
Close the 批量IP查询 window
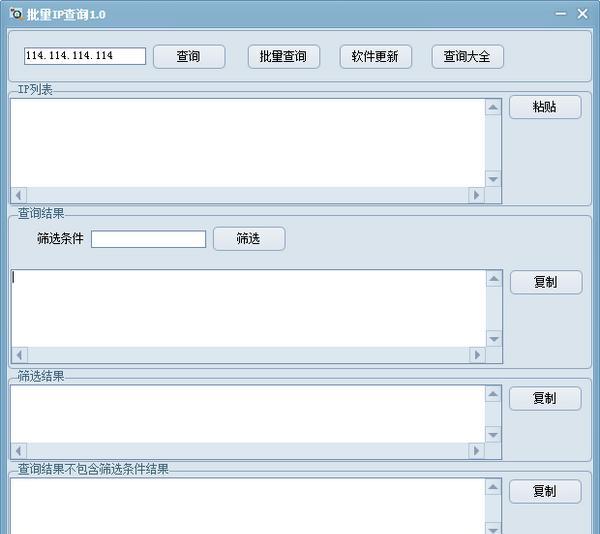click(x=582, y=14)
